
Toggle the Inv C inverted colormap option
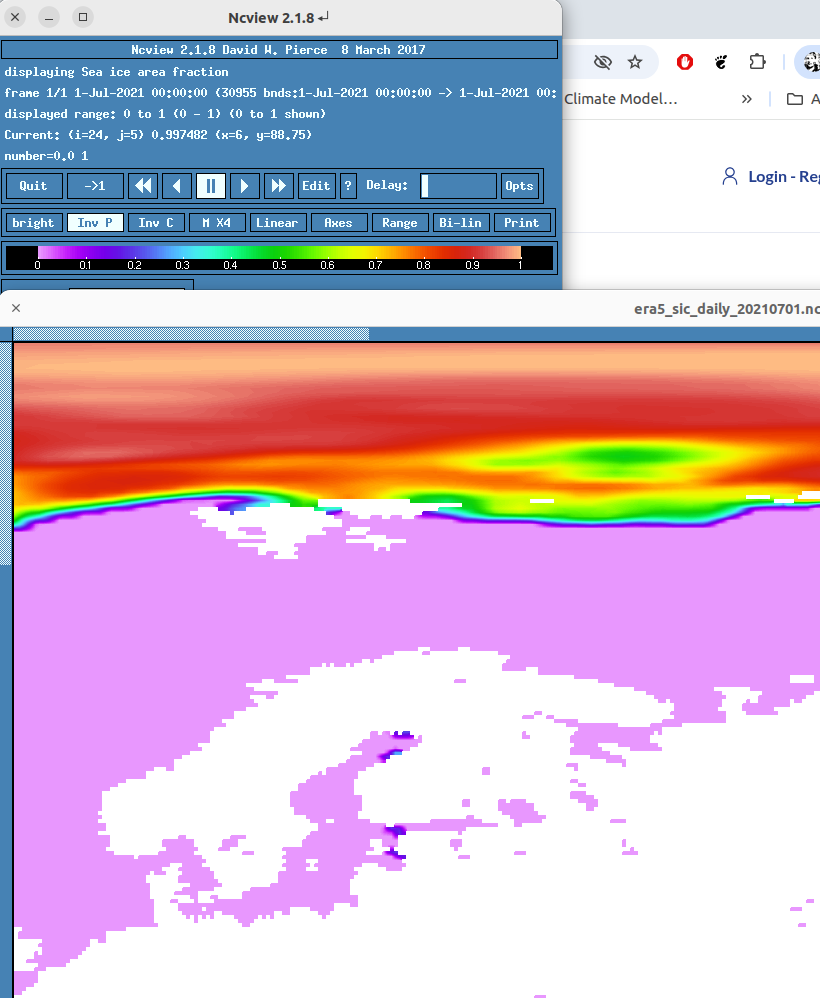point(155,223)
